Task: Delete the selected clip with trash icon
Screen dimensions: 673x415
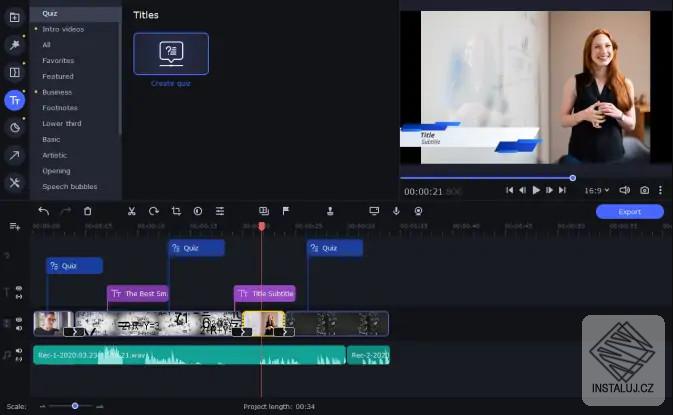Action: 88,211
